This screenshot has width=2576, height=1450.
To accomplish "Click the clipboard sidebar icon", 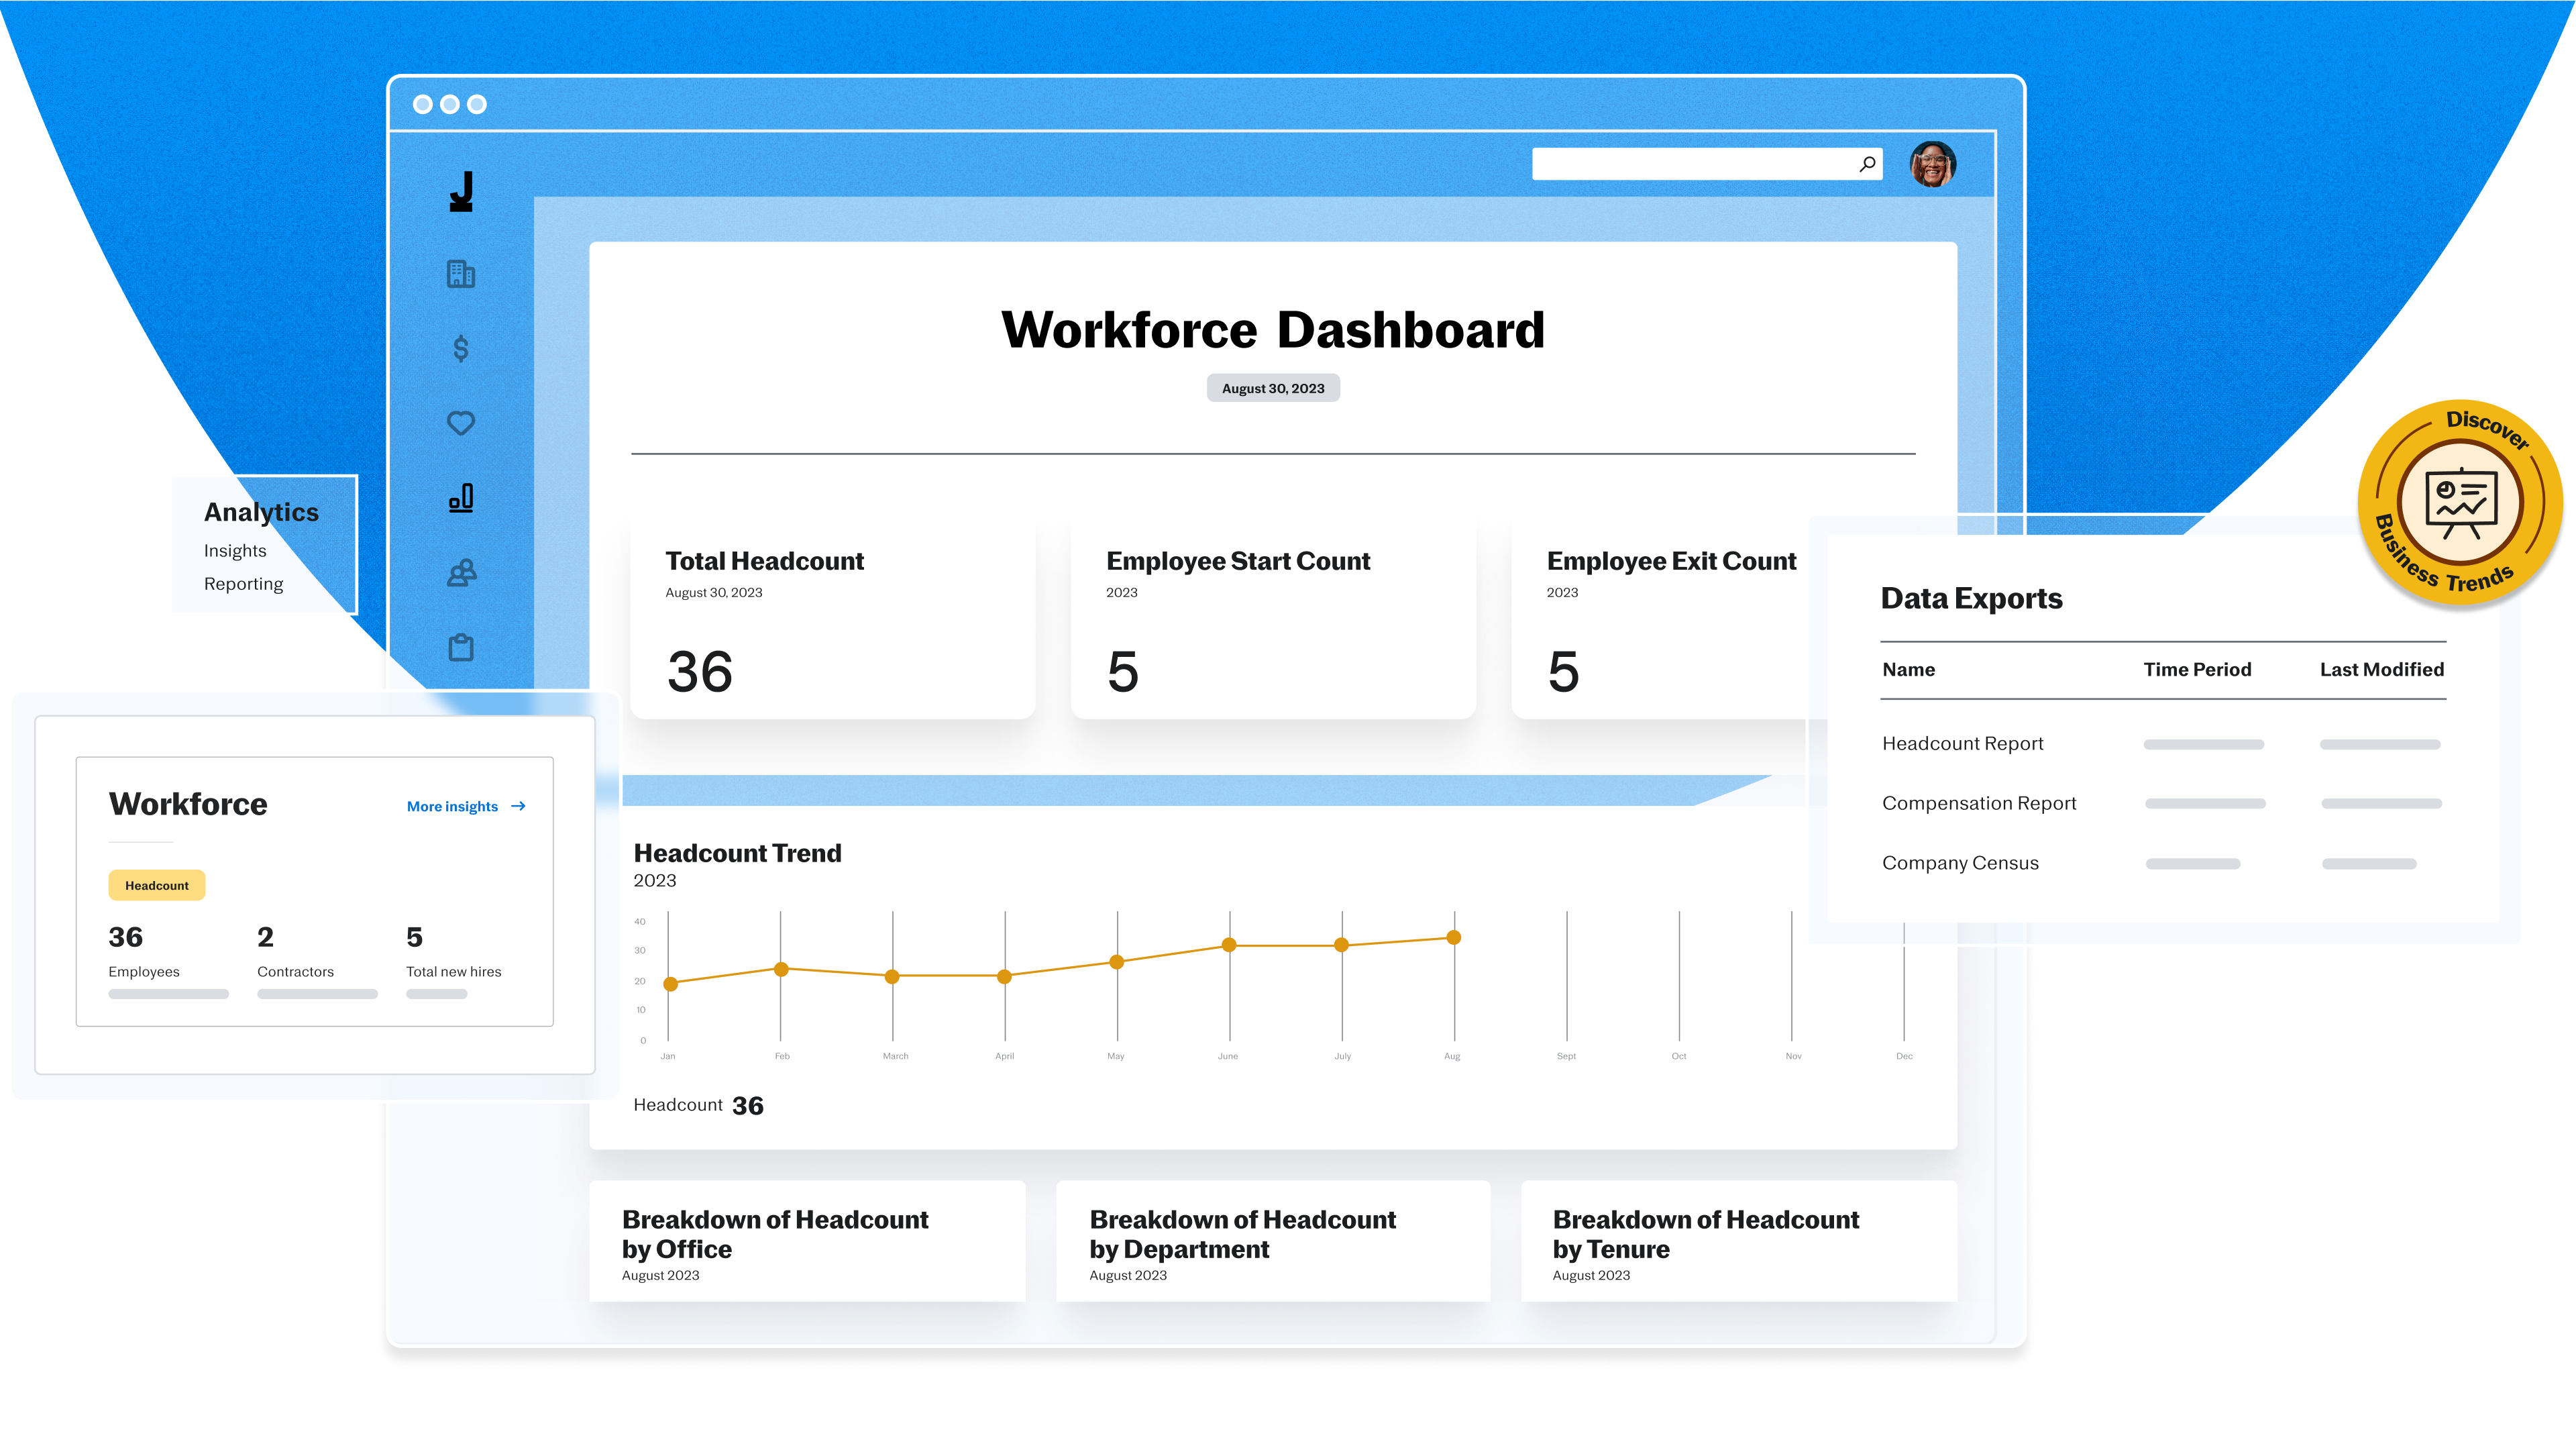I will [461, 647].
